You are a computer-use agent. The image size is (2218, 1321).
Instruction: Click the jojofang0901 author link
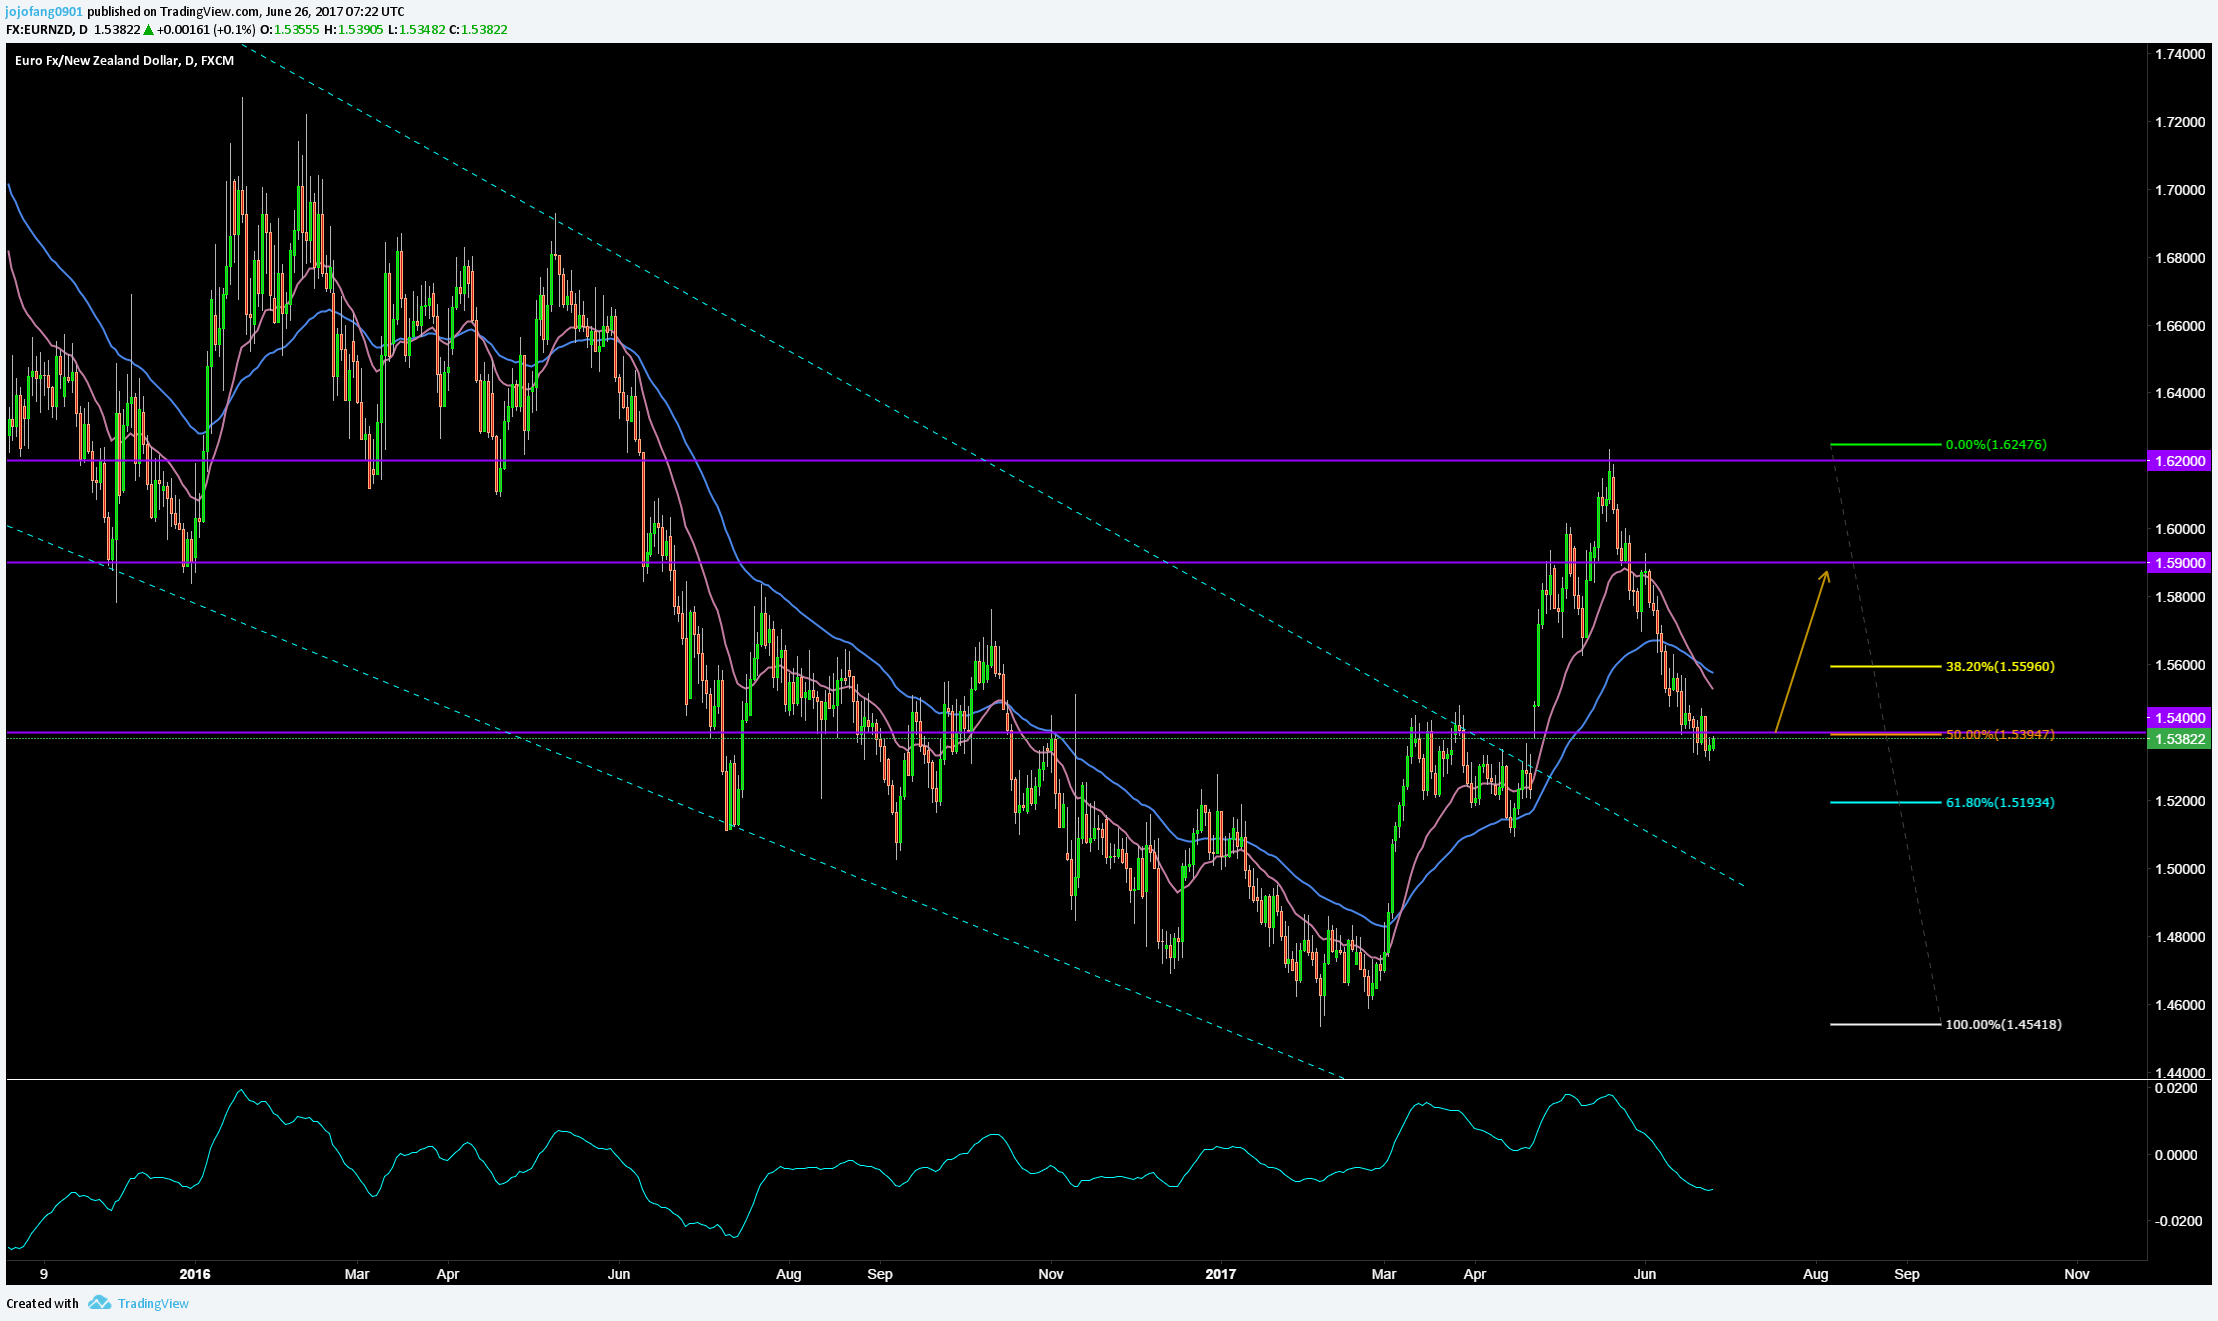coord(44,11)
